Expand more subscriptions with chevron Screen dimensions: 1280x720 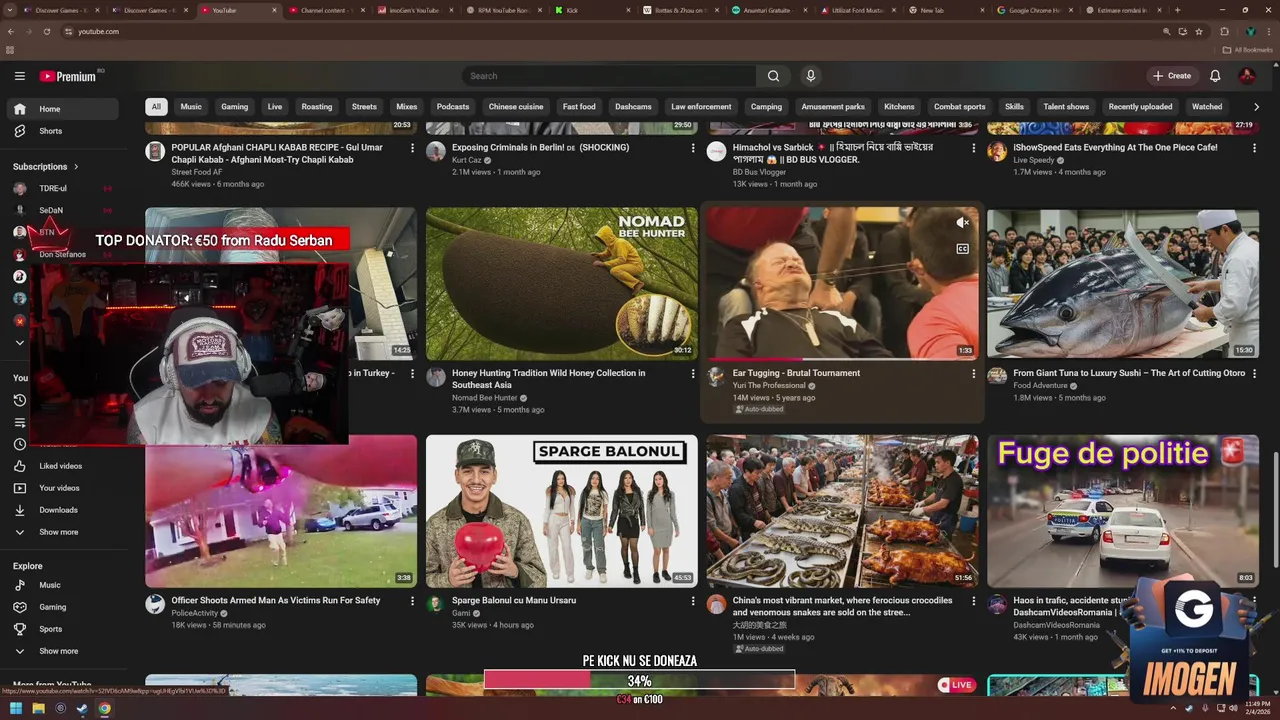(19, 343)
